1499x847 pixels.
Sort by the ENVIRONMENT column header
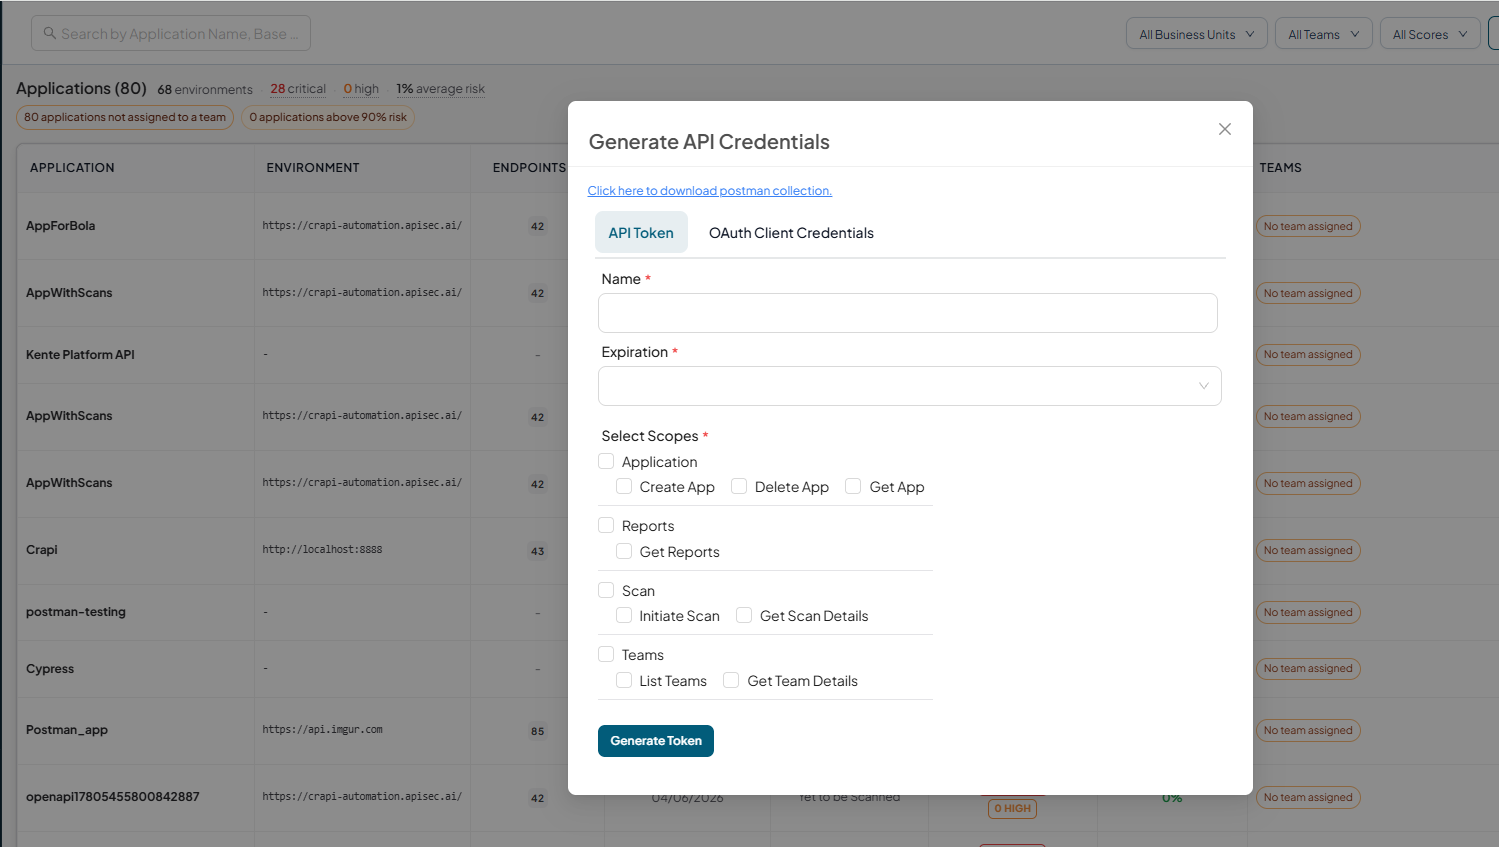pyautogui.click(x=313, y=167)
